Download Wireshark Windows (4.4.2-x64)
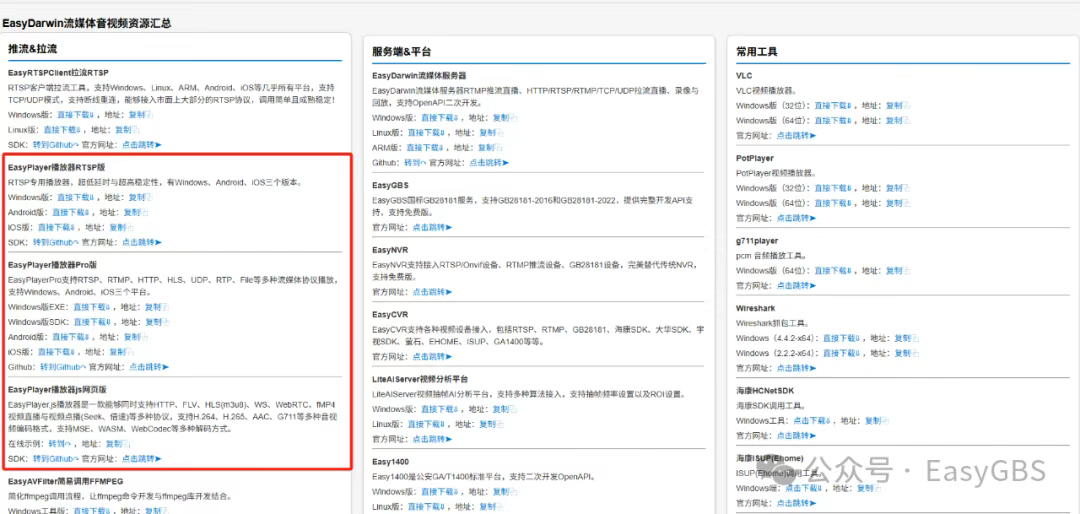This screenshot has height=514, width=1080. tap(843, 338)
